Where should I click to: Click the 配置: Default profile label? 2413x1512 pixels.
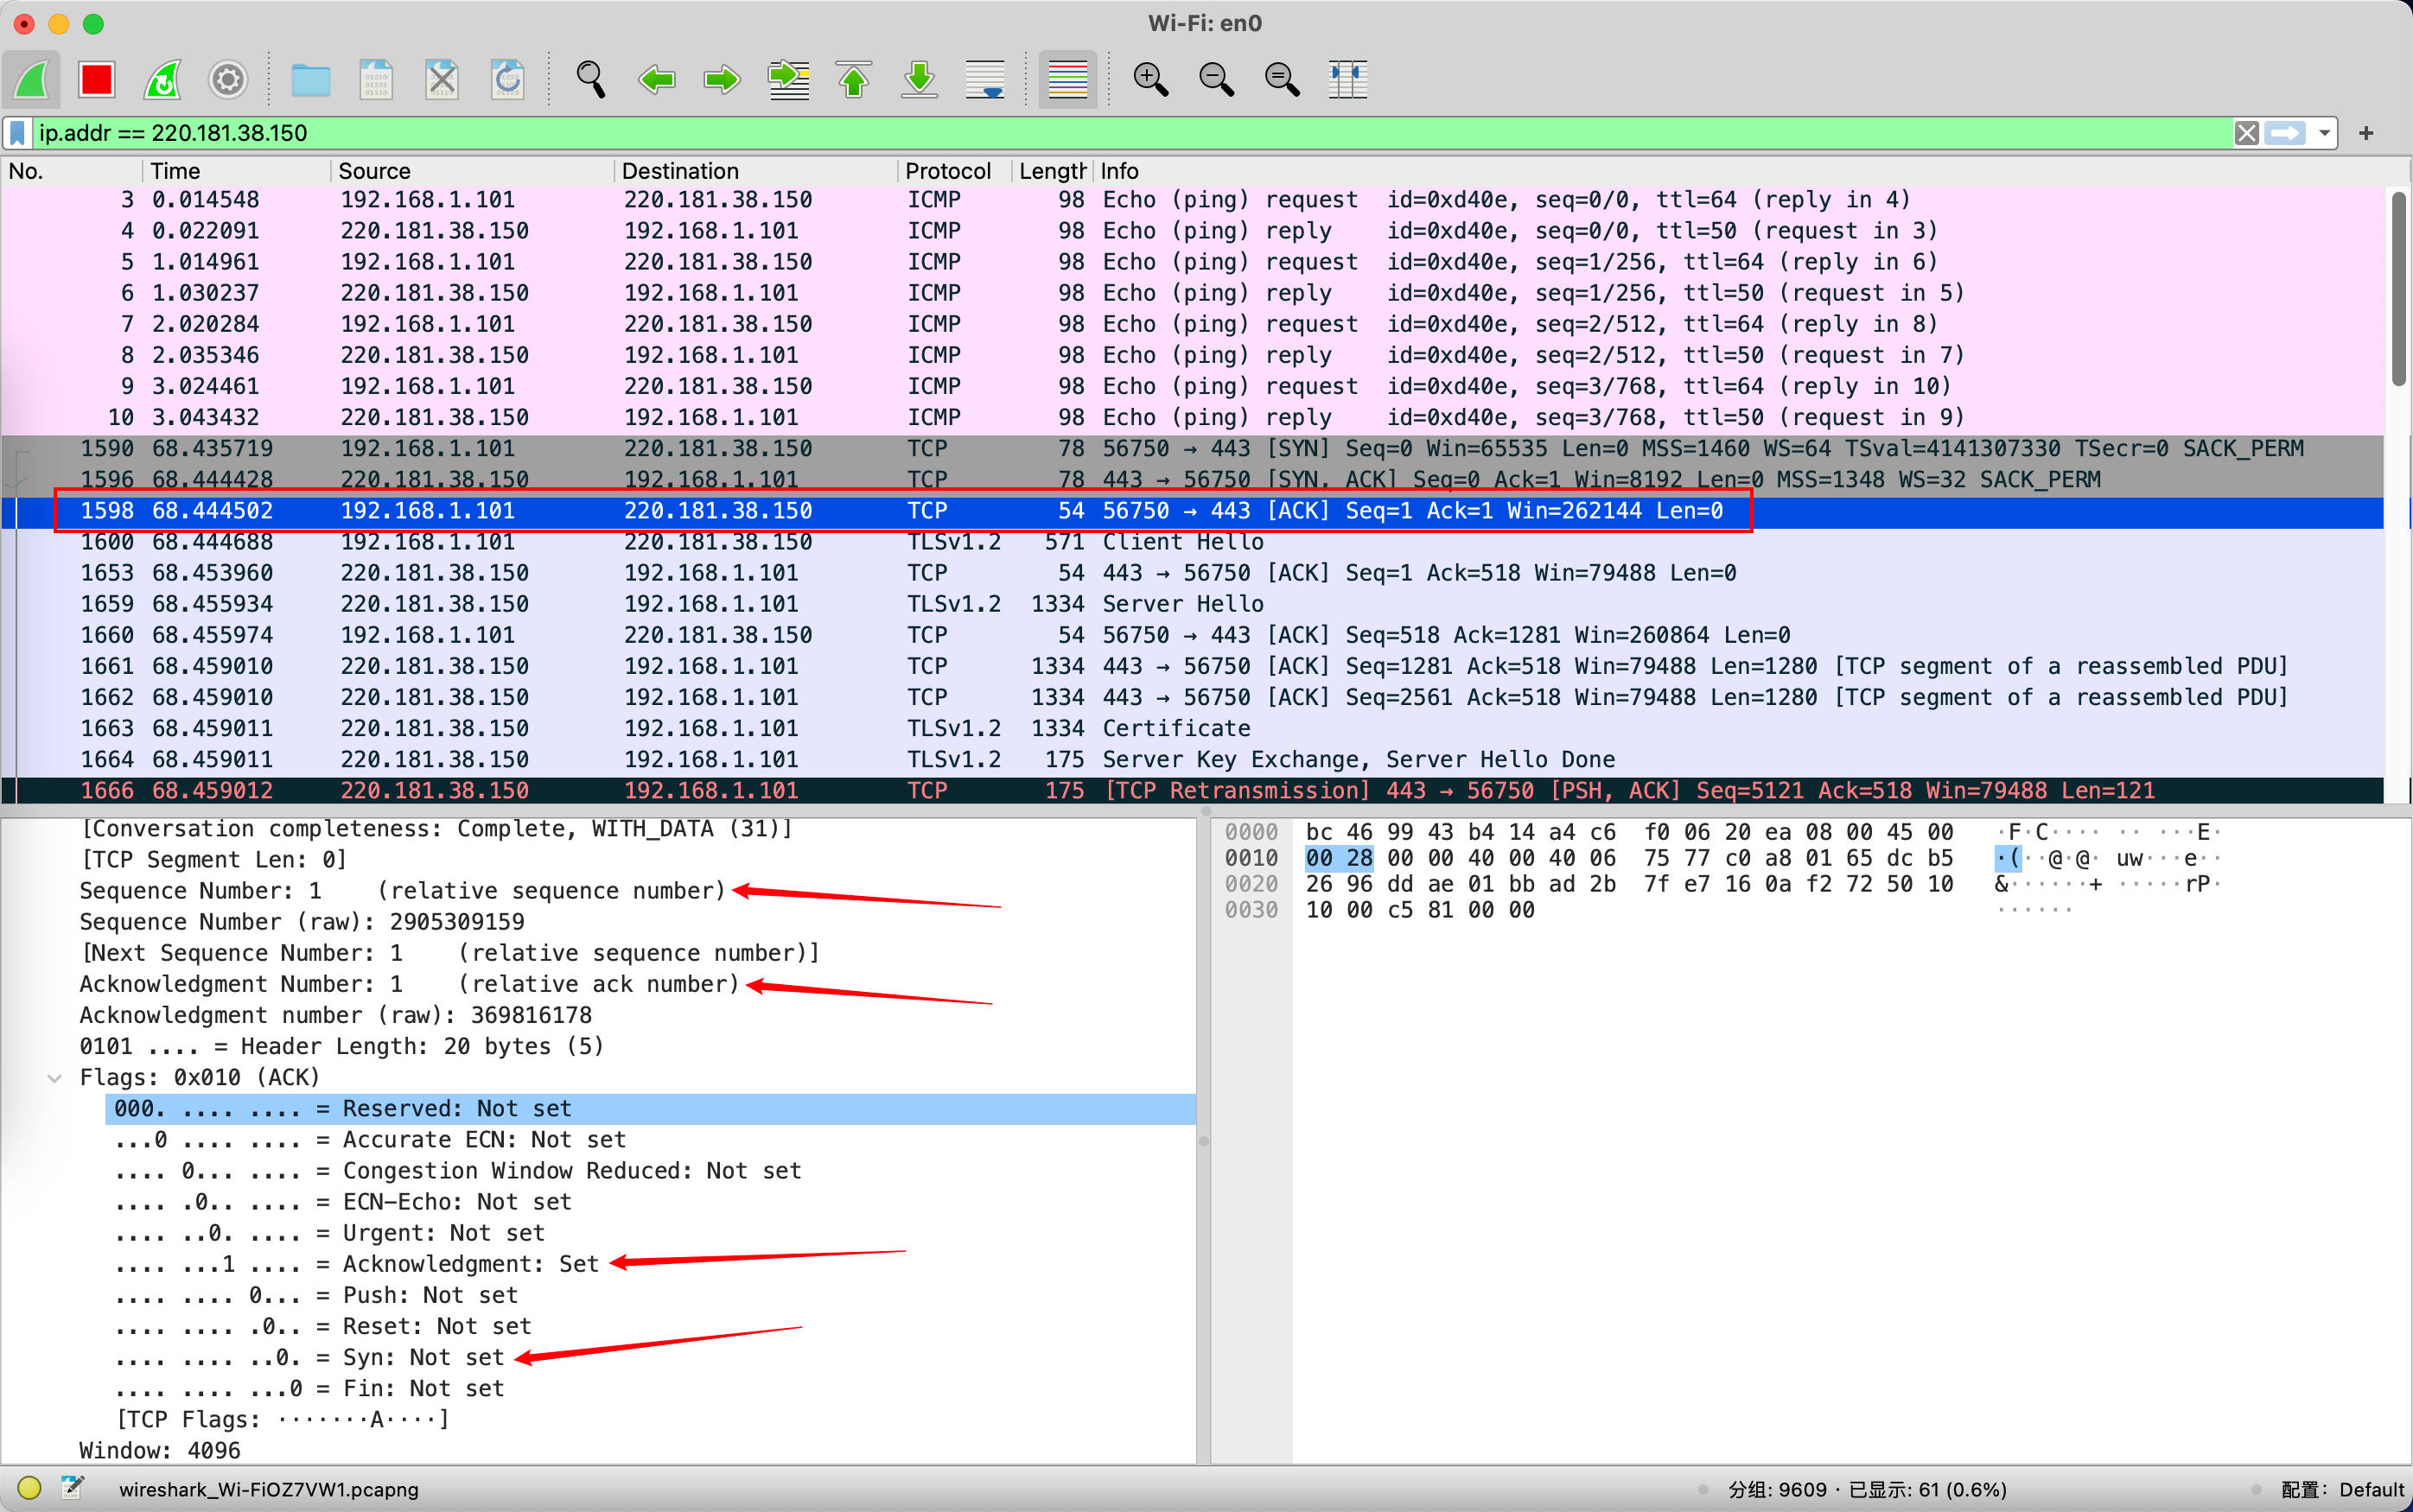click(x=2342, y=1489)
